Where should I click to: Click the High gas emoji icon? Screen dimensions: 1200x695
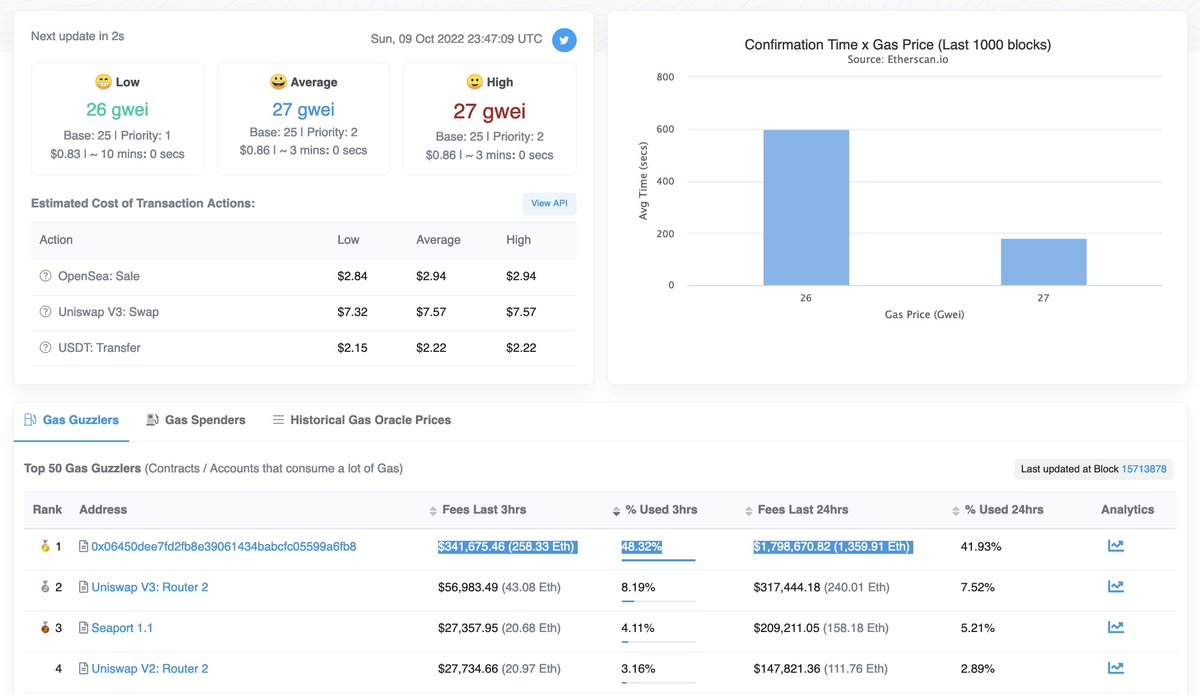pyautogui.click(x=475, y=82)
